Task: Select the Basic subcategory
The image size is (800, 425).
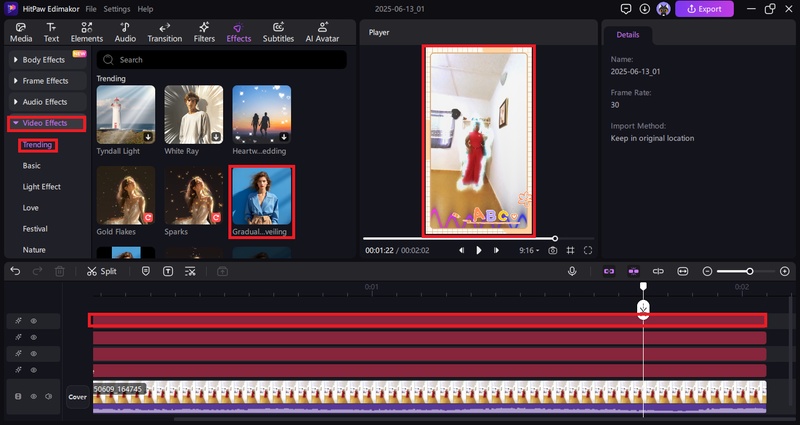Action: tap(32, 166)
